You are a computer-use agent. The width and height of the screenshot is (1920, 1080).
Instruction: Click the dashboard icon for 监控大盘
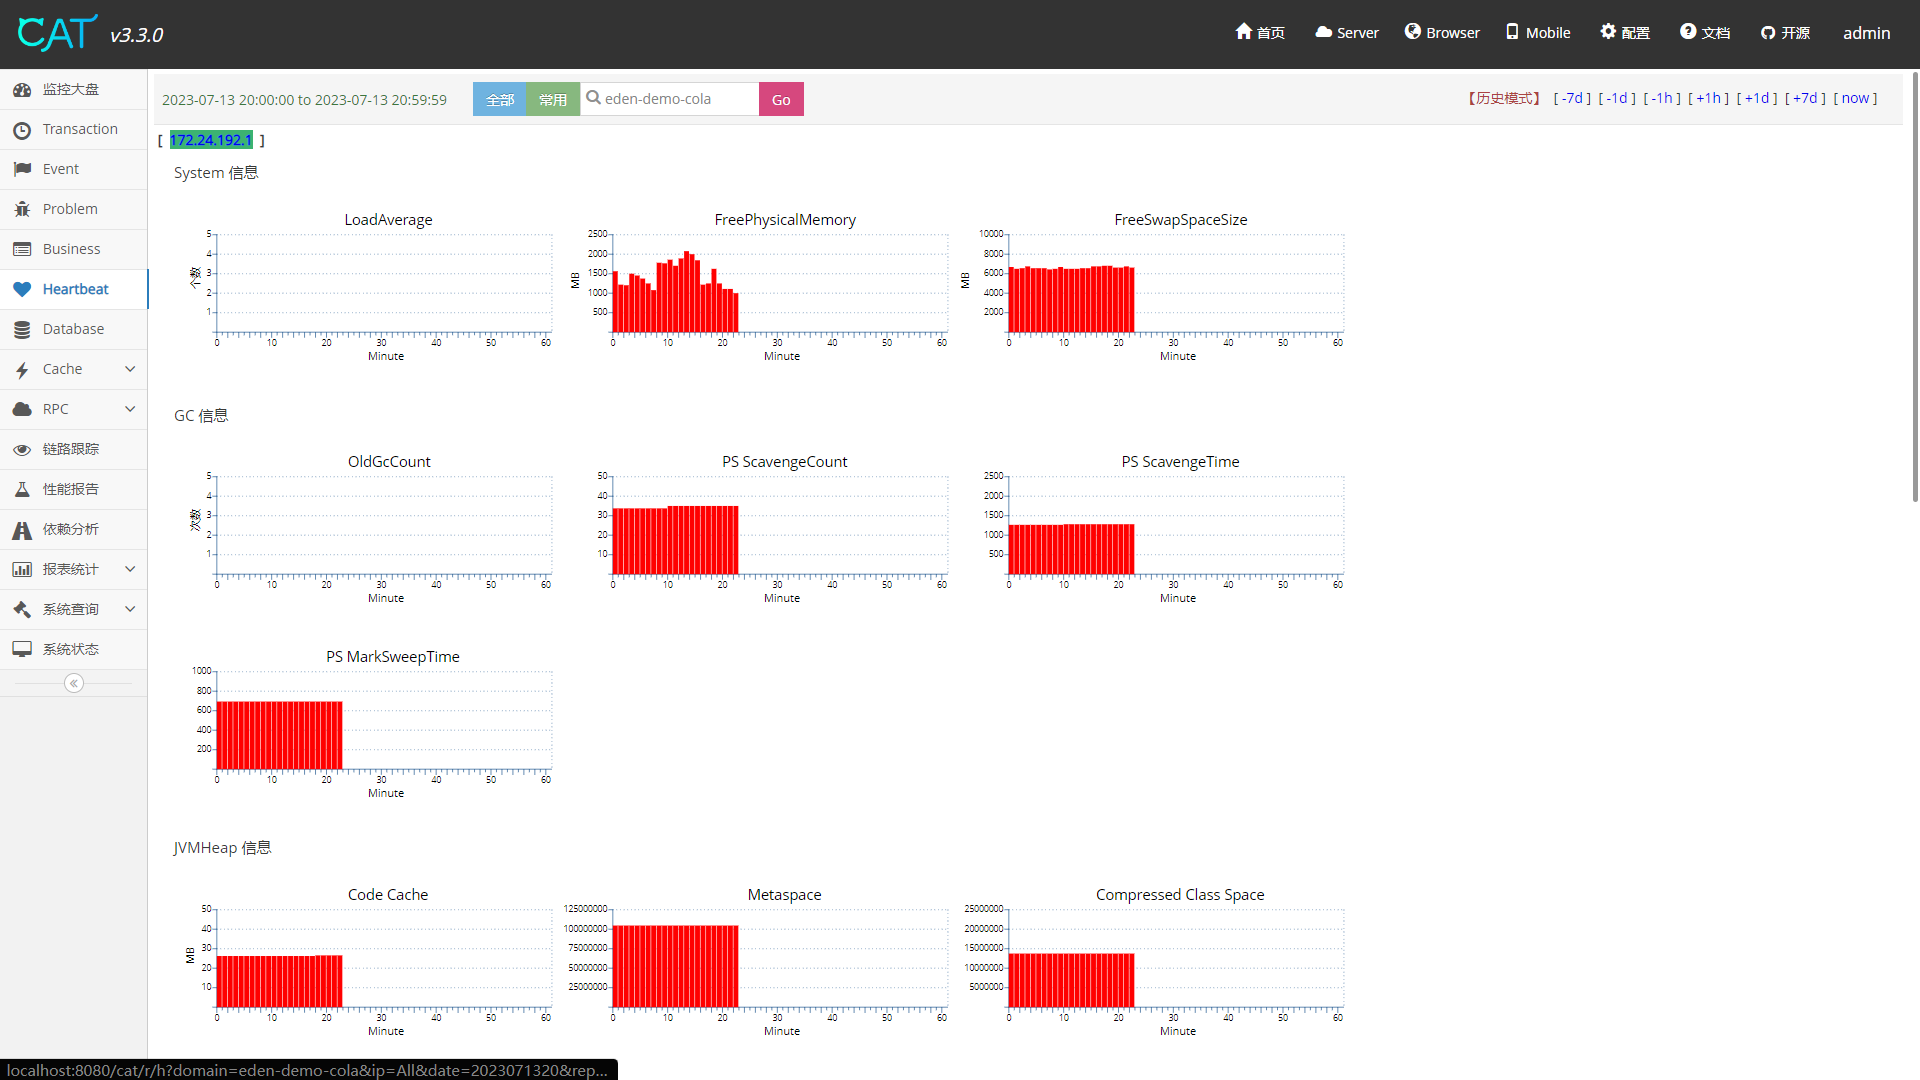[x=22, y=90]
